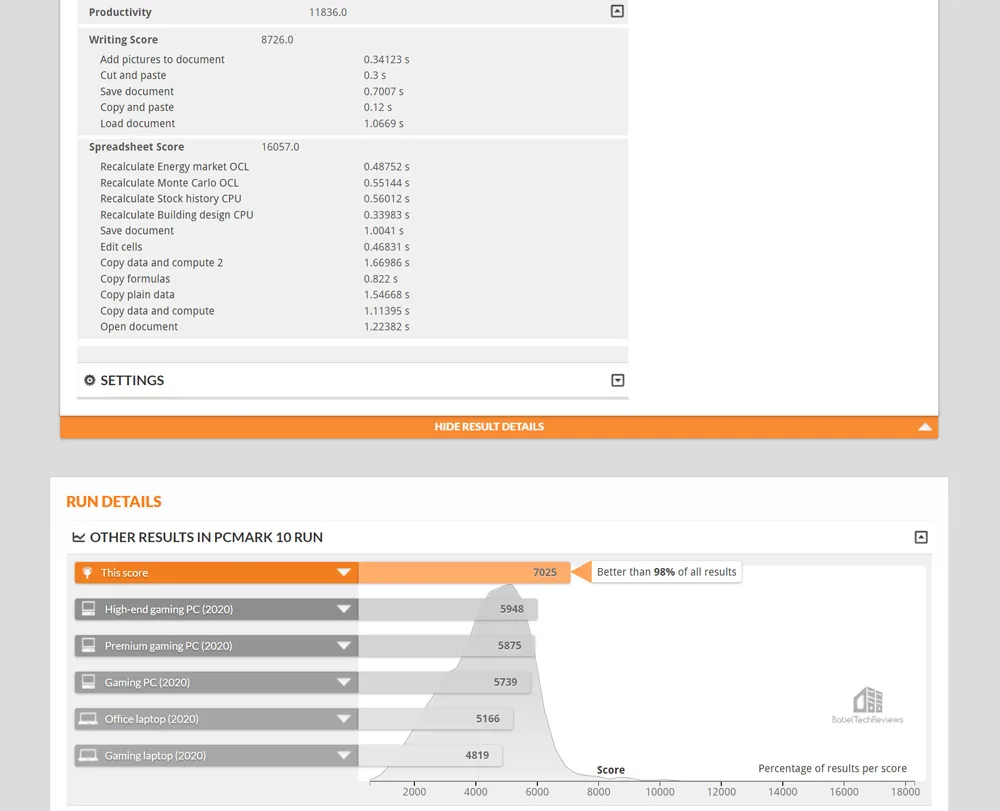The width and height of the screenshot is (1000, 811).
Task: Click the chart icon beside Other Results heading
Action: (78, 537)
